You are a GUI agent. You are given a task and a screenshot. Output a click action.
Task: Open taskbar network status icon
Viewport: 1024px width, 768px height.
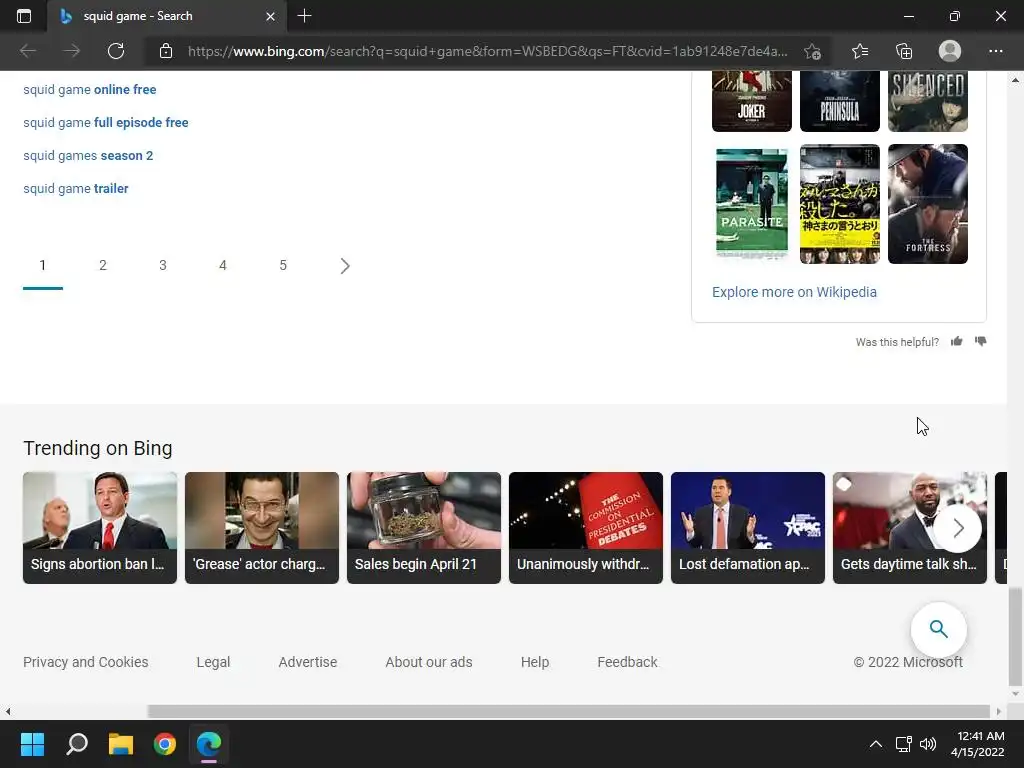click(904, 744)
